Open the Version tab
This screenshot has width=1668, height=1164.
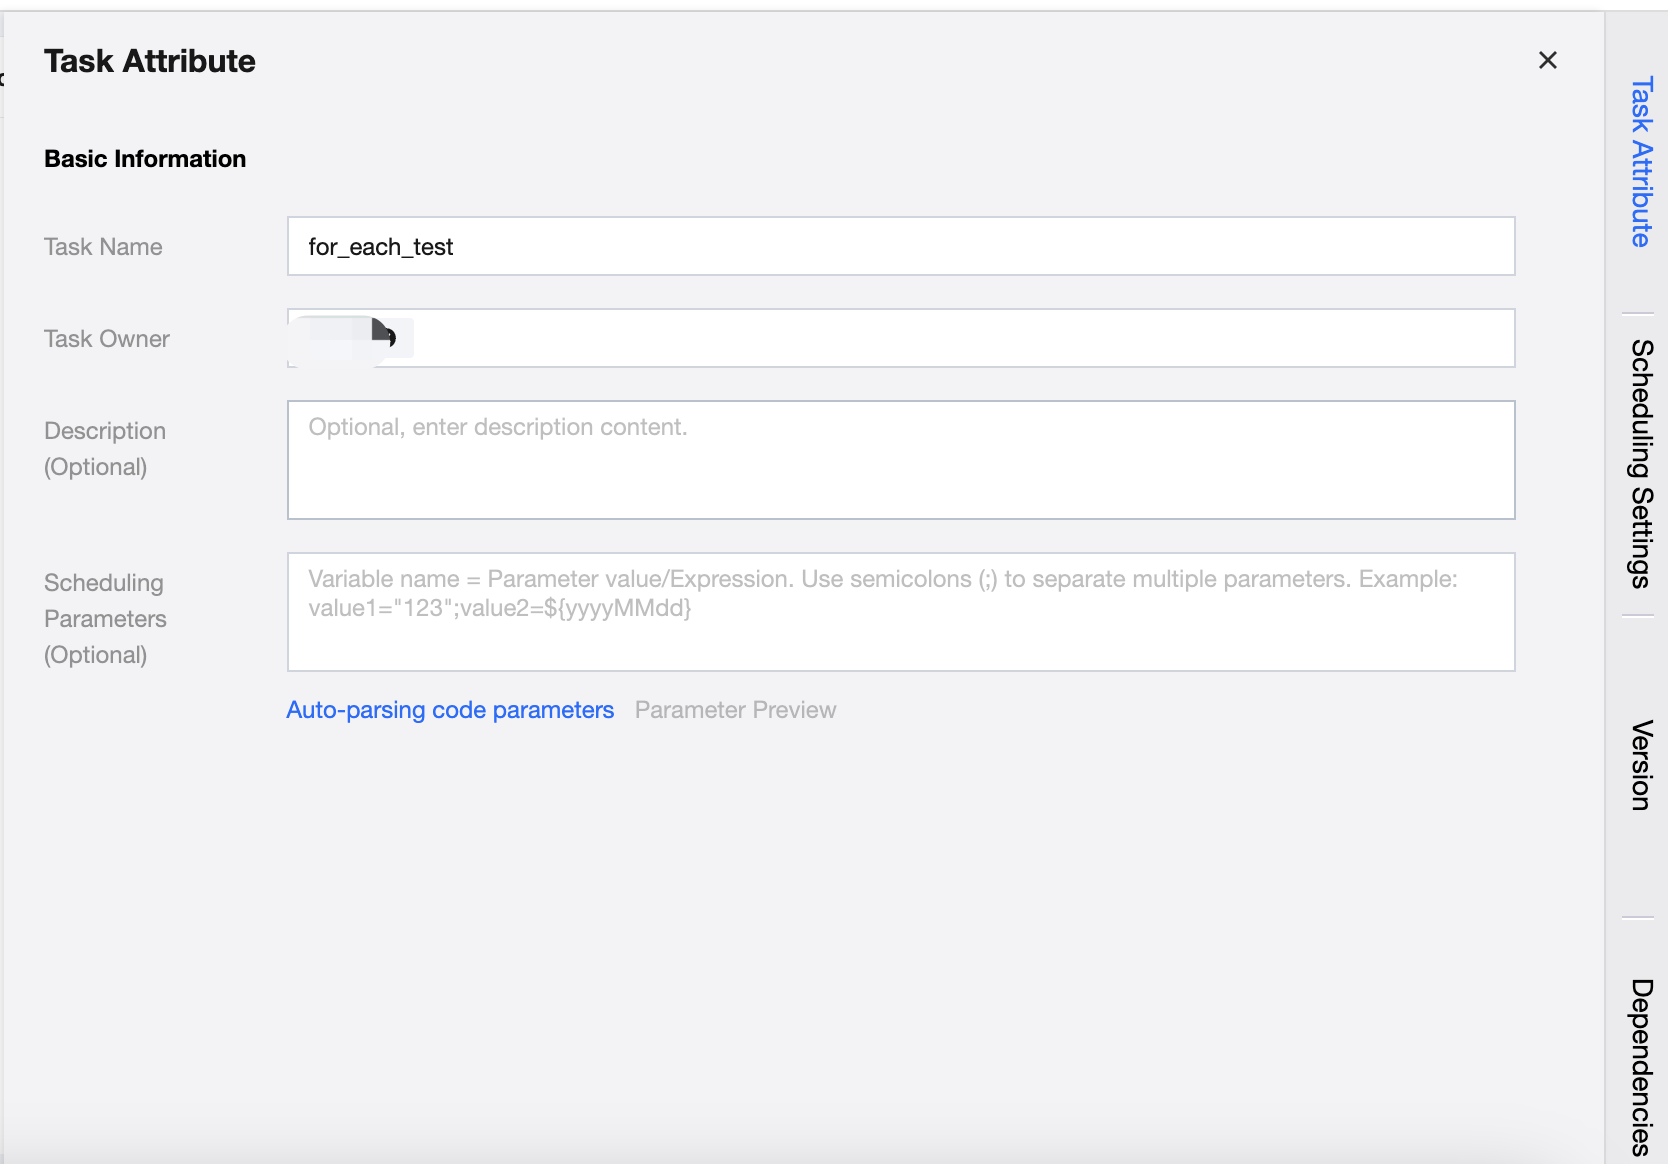coord(1641,765)
